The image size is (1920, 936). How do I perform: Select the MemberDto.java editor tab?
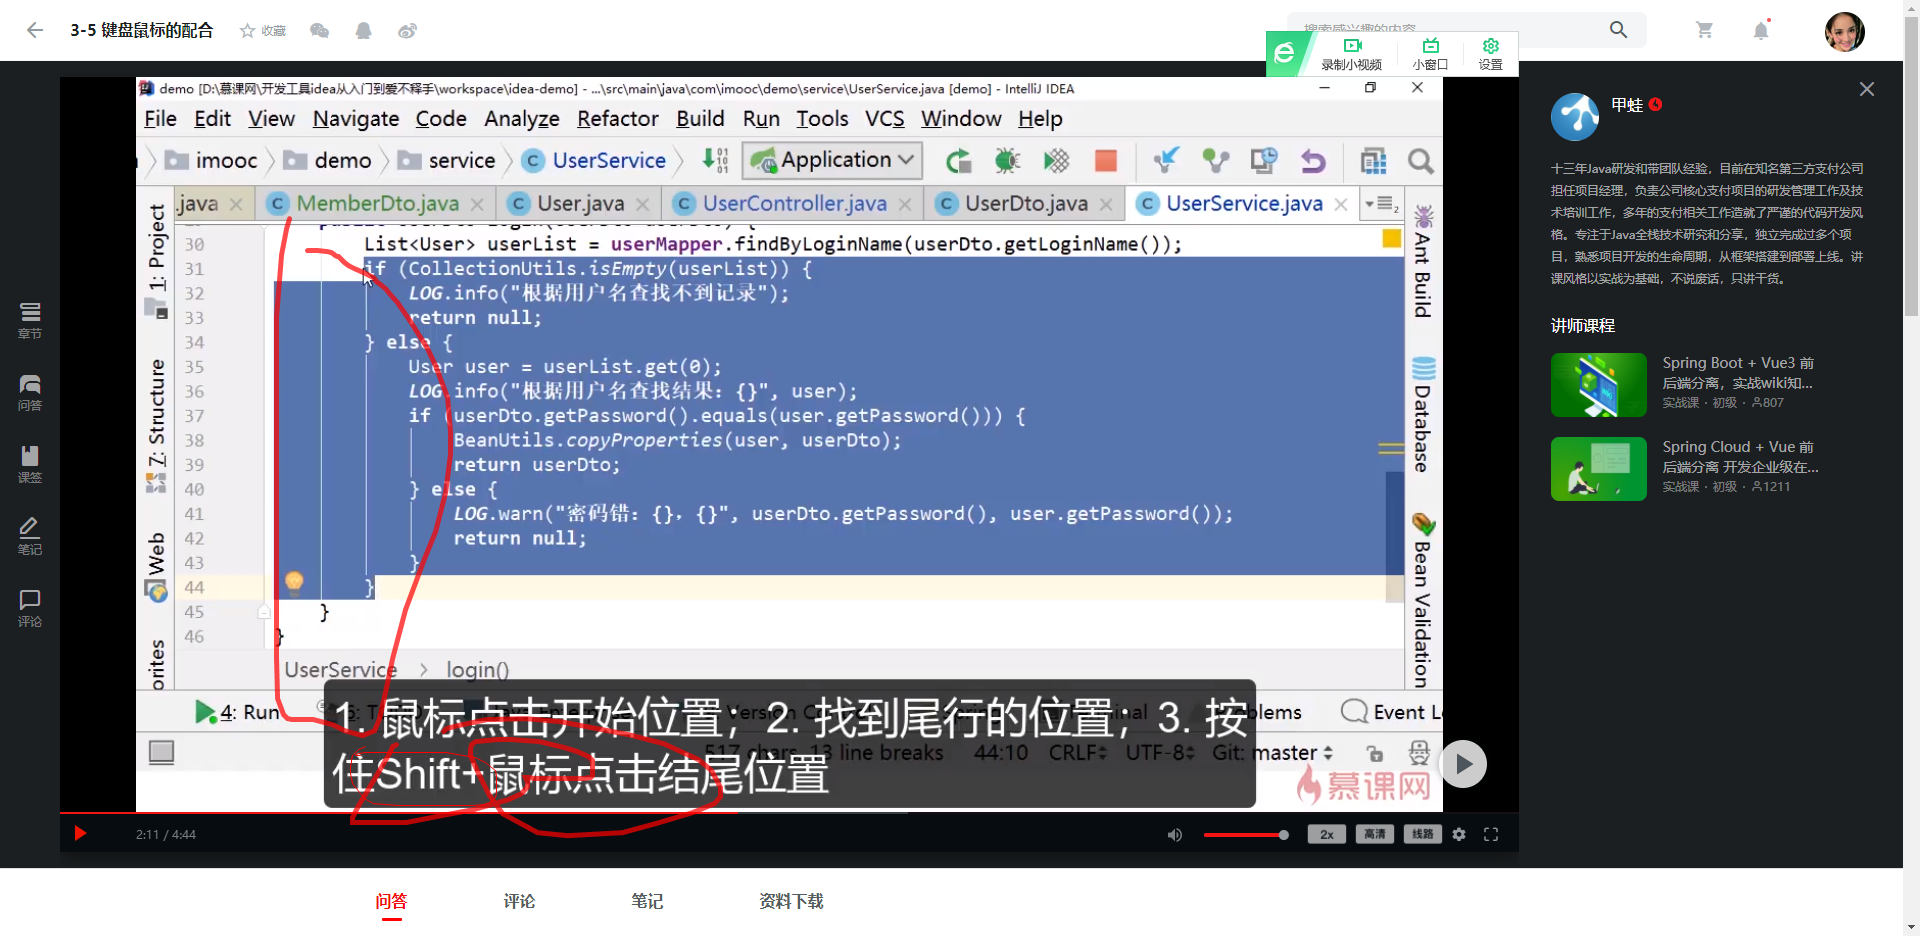point(377,204)
